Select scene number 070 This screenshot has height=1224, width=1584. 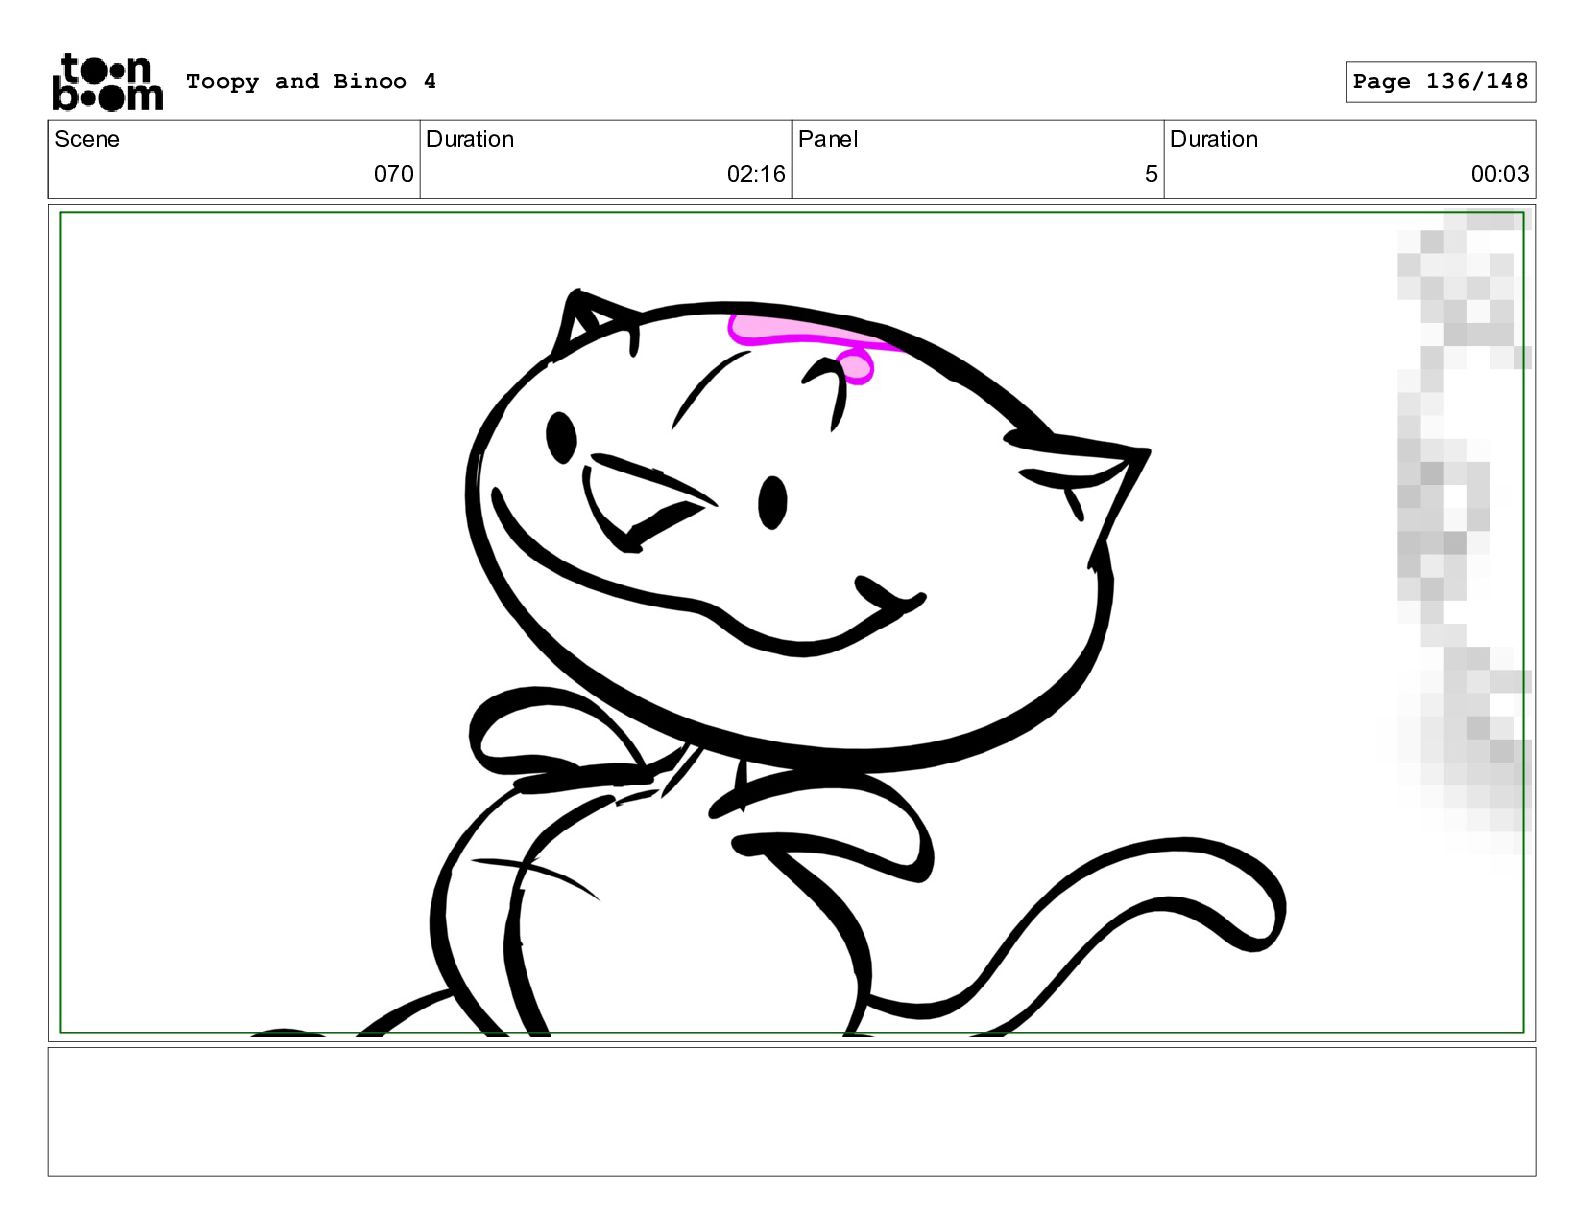tap(393, 174)
